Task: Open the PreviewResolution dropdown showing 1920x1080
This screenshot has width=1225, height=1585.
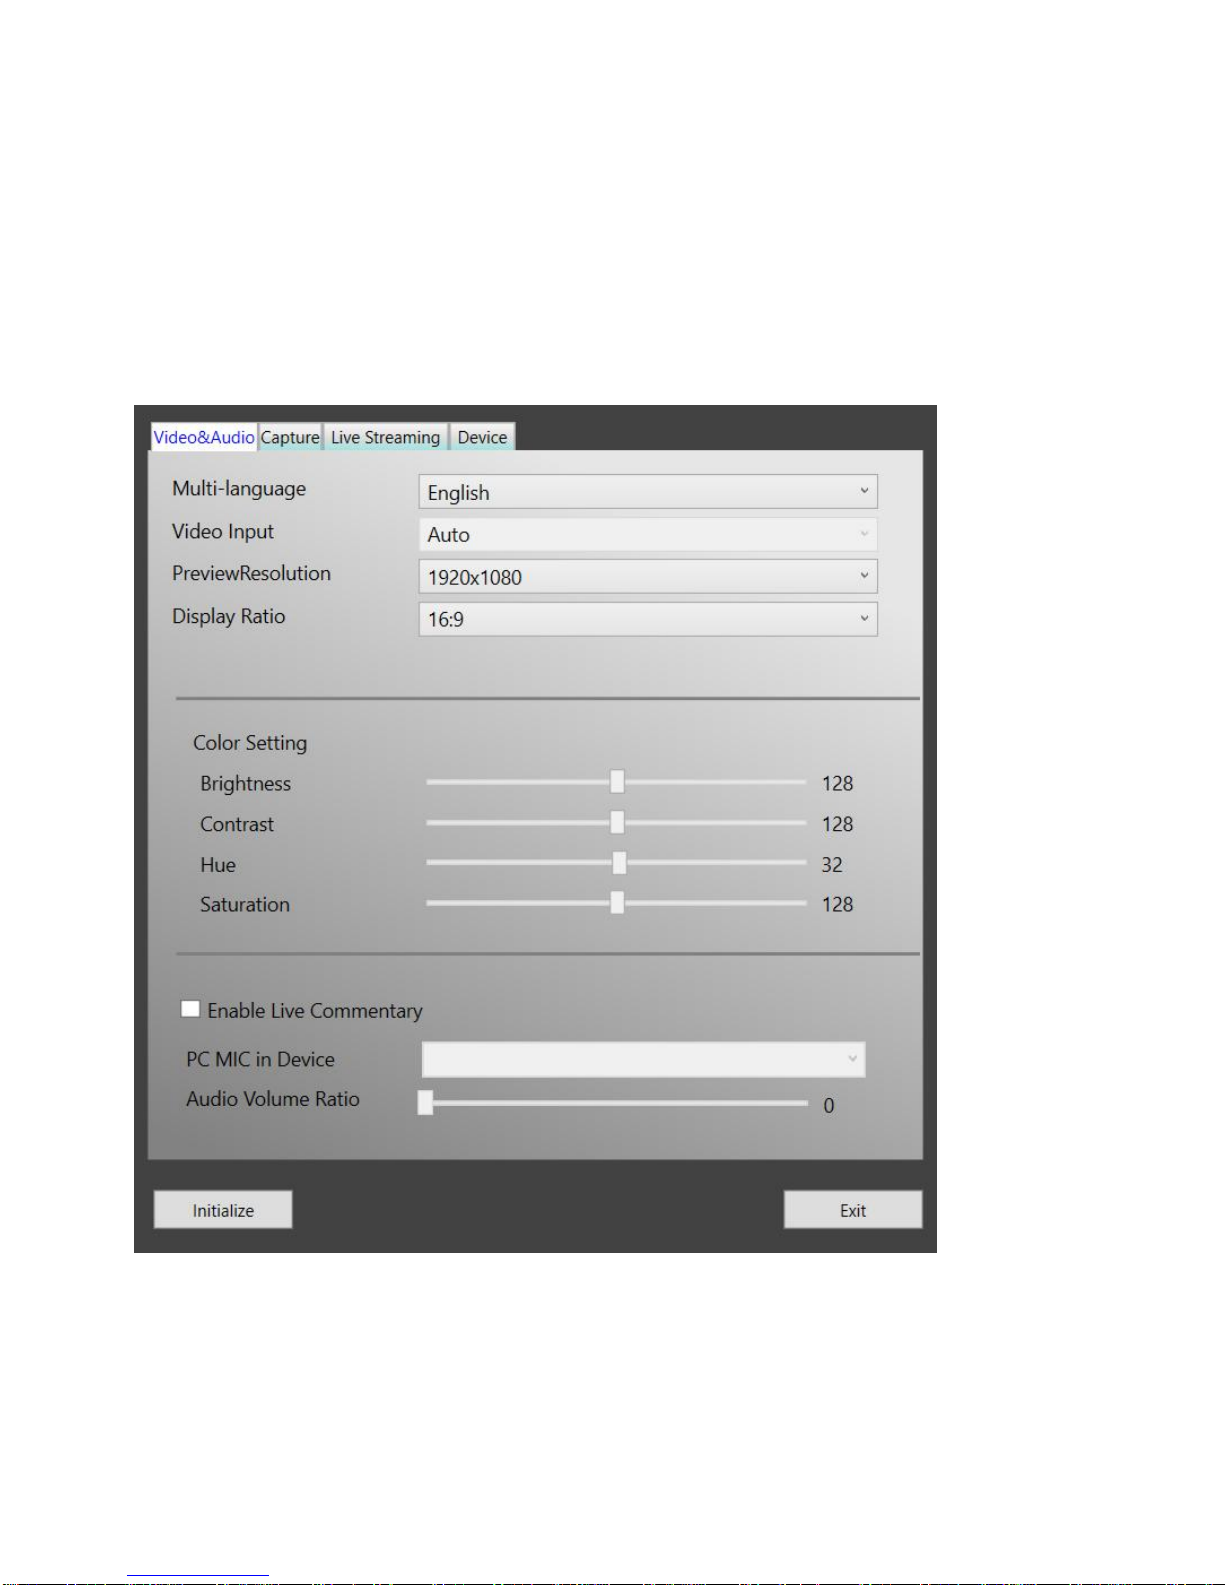Action: [648, 577]
